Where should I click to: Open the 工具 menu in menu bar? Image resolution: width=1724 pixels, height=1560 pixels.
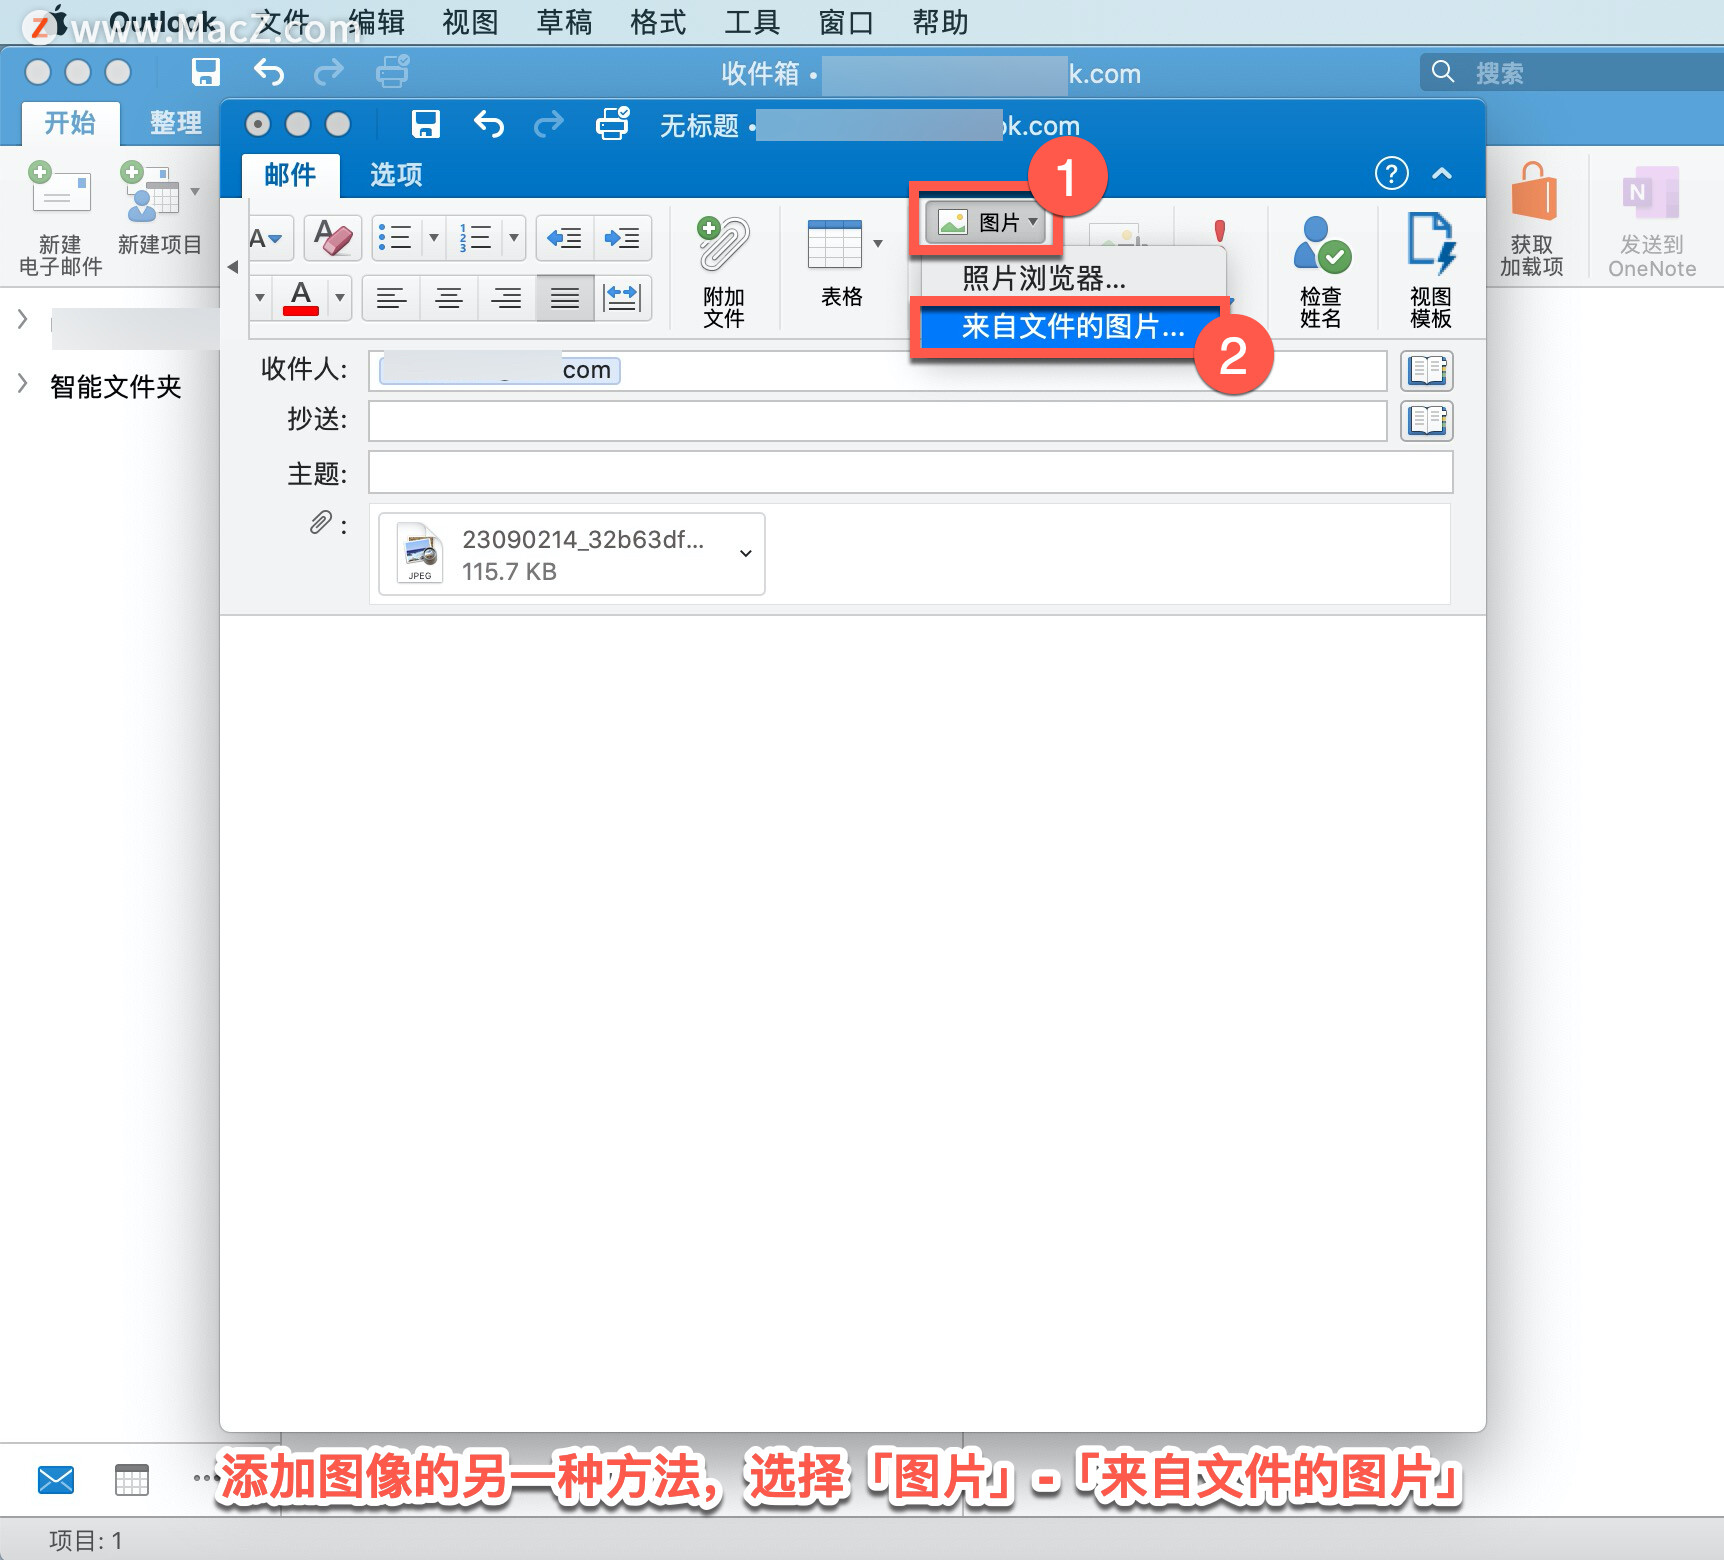coord(752,22)
